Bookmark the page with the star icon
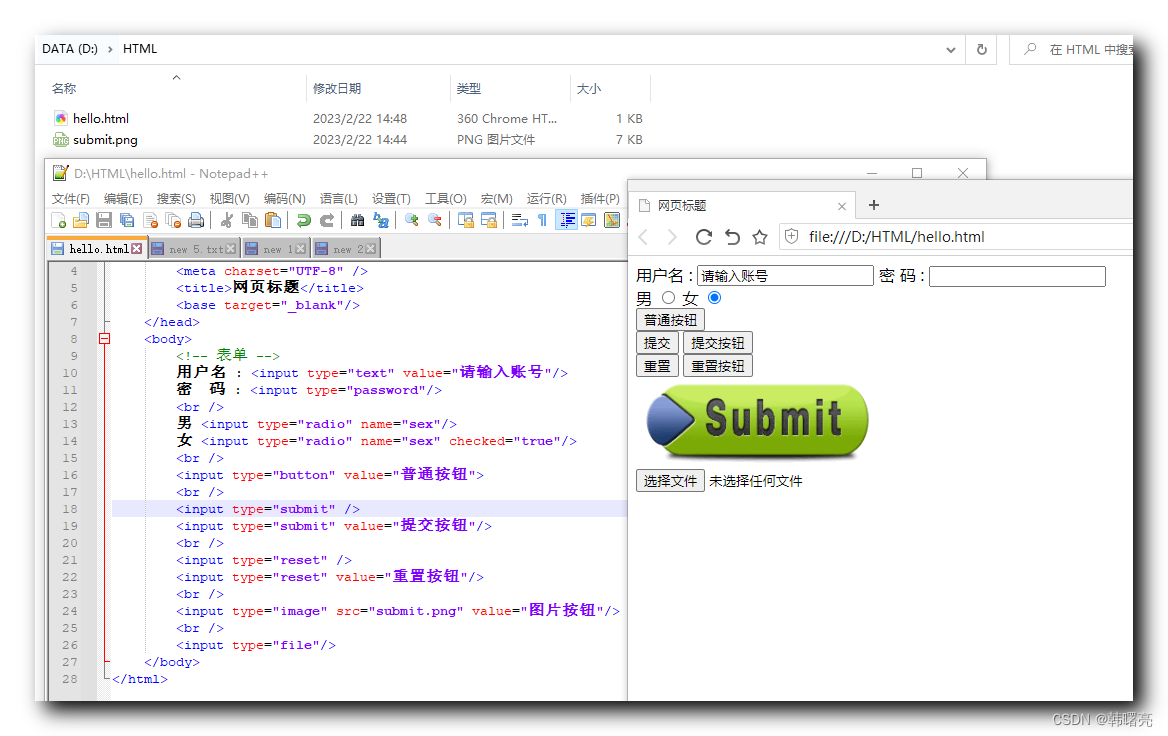The width and height of the screenshot is (1168, 736). (x=760, y=237)
